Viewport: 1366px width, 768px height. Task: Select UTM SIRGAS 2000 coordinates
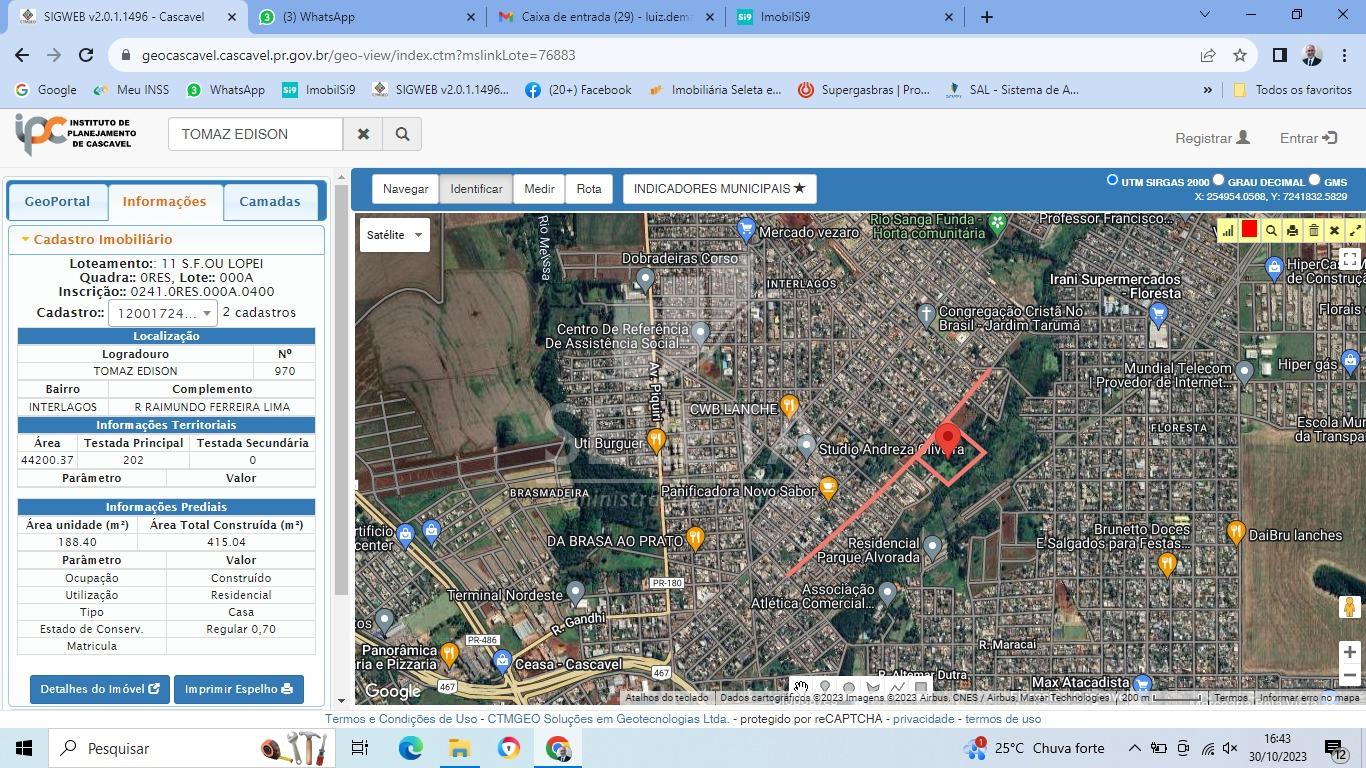click(x=1112, y=180)
